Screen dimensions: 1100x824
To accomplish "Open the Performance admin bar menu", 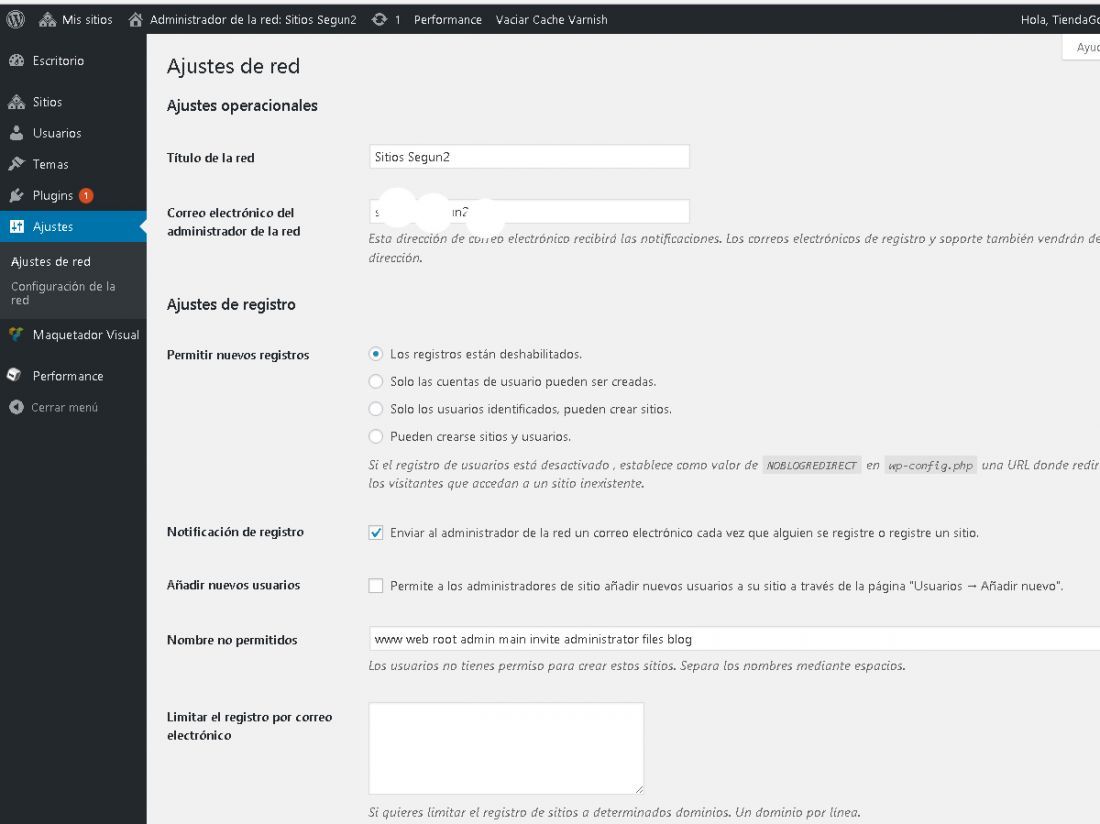I will (x=448, y=20).
